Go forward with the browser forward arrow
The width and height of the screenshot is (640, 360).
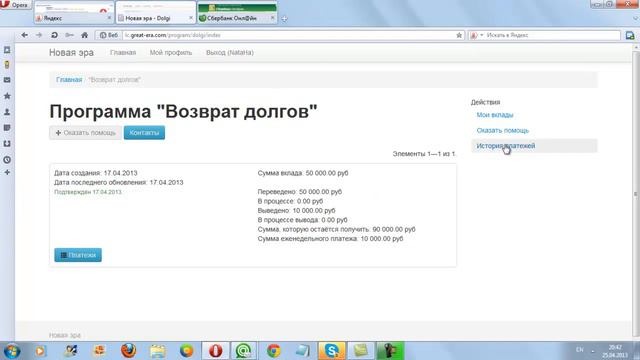coord(39,35)
